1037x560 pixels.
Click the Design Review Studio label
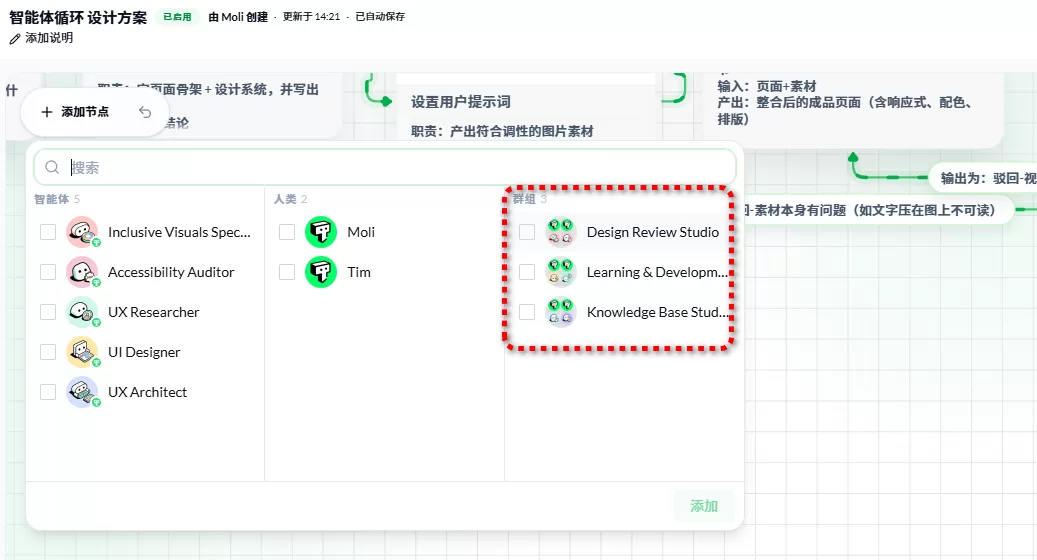pyautogui.click(x=653, y=232)
